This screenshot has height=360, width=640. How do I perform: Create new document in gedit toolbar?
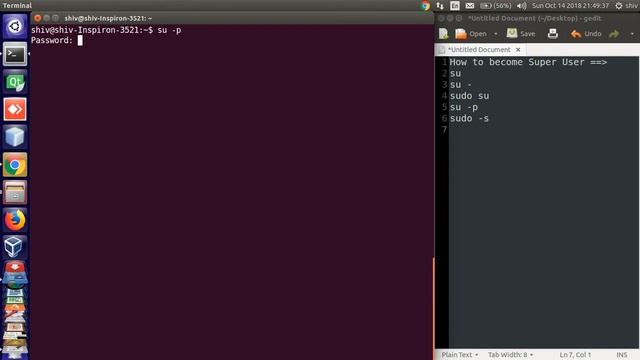443,34
